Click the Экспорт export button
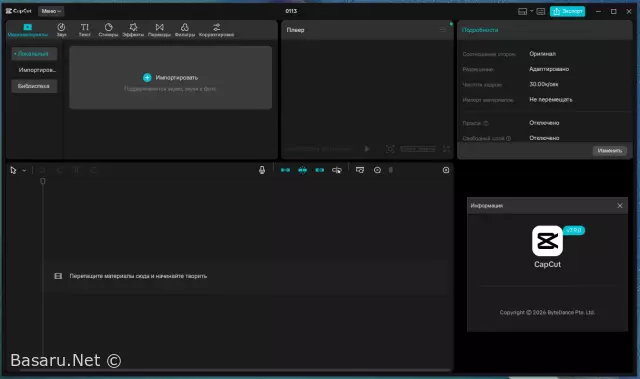Viewport: 640px width, 379px height. pos(567,11)
